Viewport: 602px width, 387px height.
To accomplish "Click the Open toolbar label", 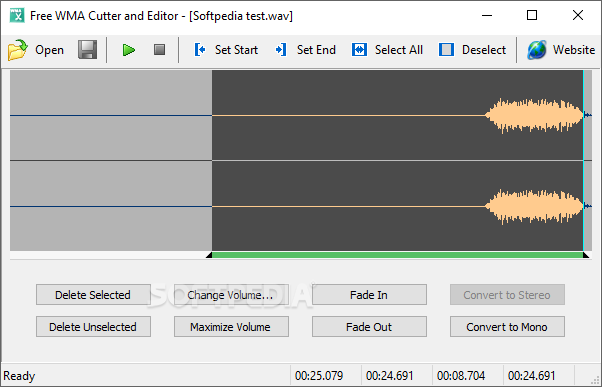I will tap(50, 50).
